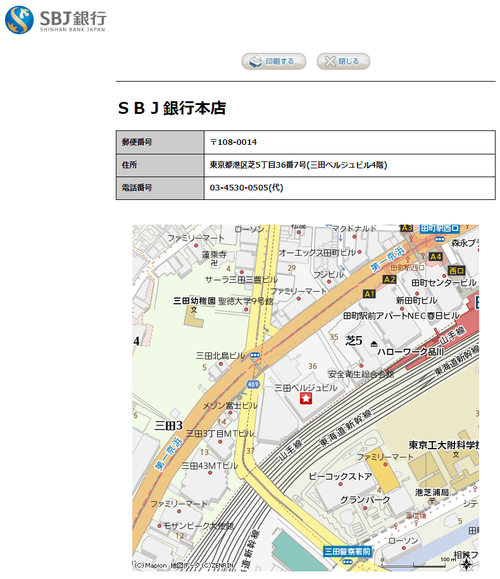Screen dimensions: 500x579
Task: Click the 閉じる close button
Action: coord(343,61)
